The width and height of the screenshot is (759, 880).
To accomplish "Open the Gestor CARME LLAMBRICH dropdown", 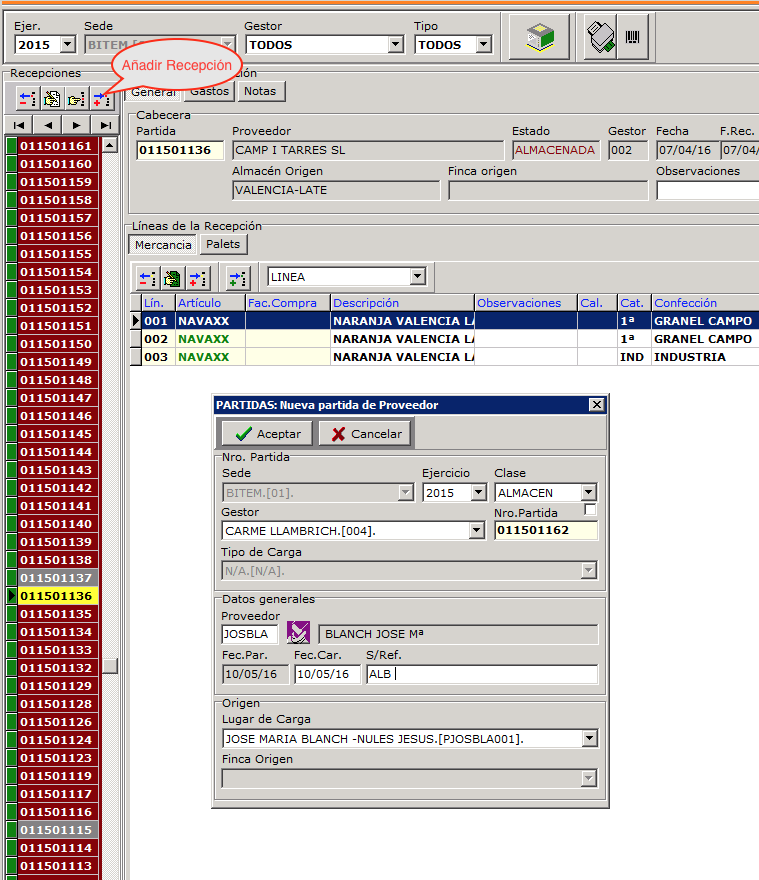I will [x=476, y=530].
